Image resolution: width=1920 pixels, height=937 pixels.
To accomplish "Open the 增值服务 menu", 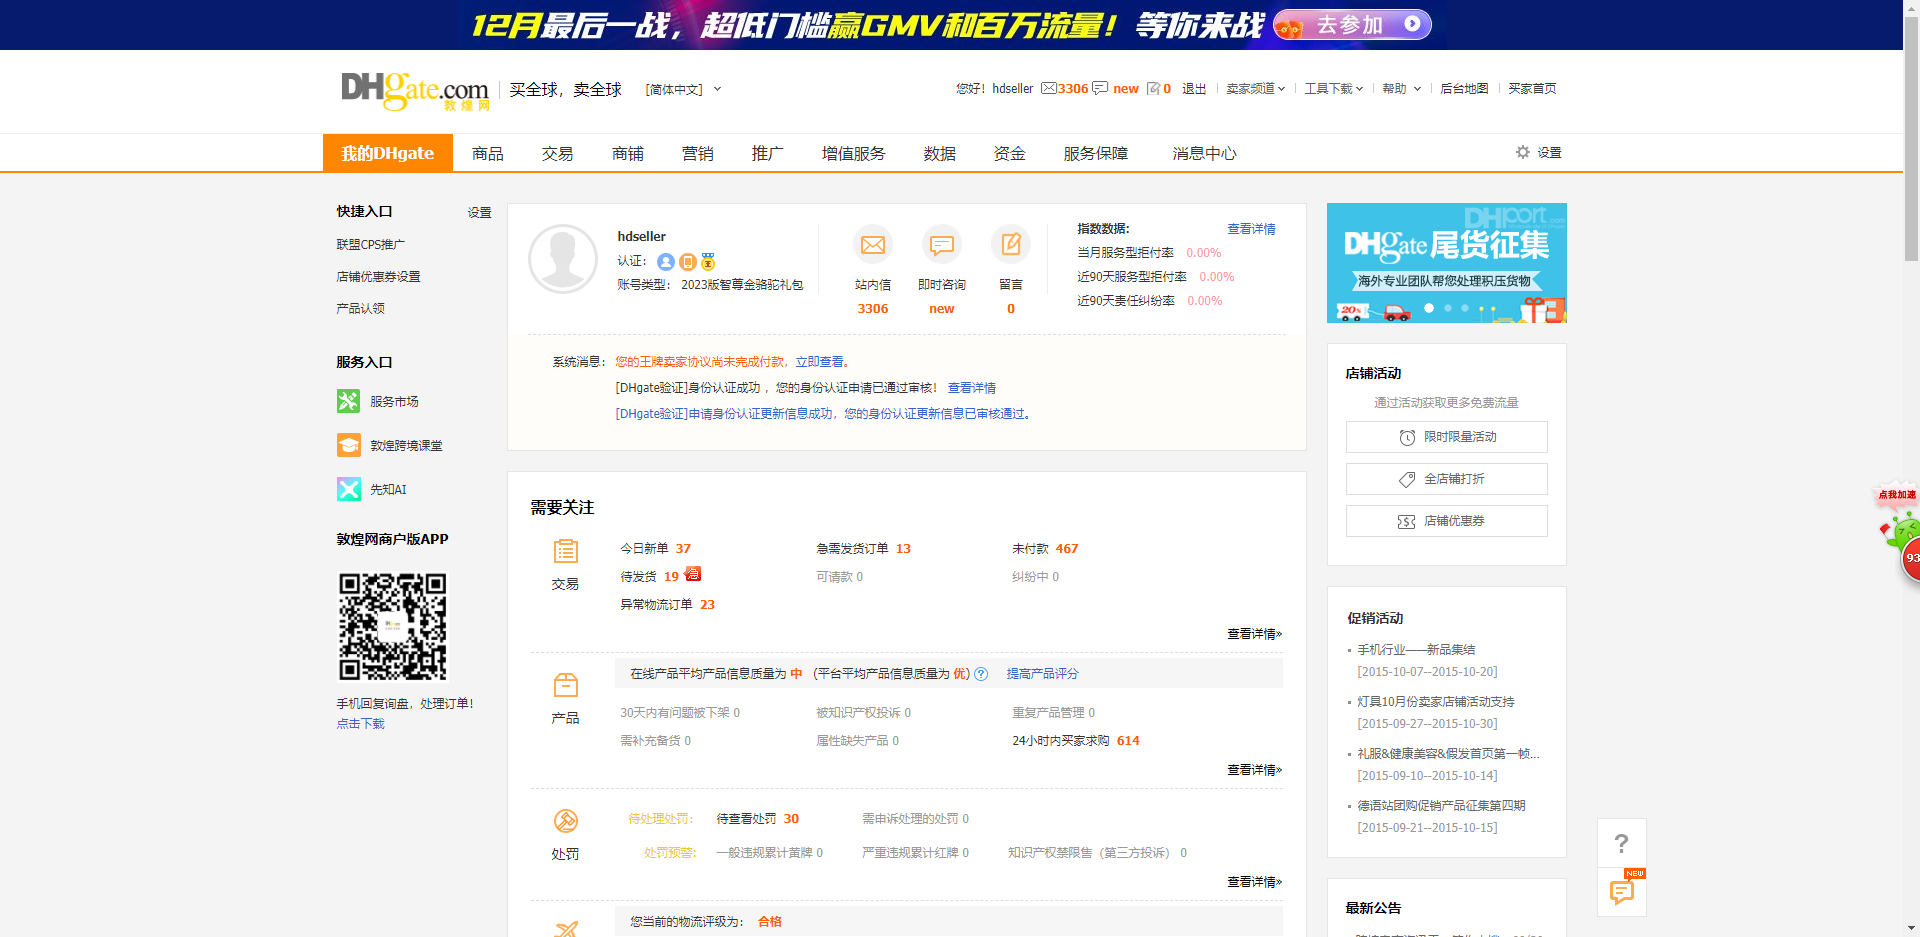I will [x=854, y=153].
